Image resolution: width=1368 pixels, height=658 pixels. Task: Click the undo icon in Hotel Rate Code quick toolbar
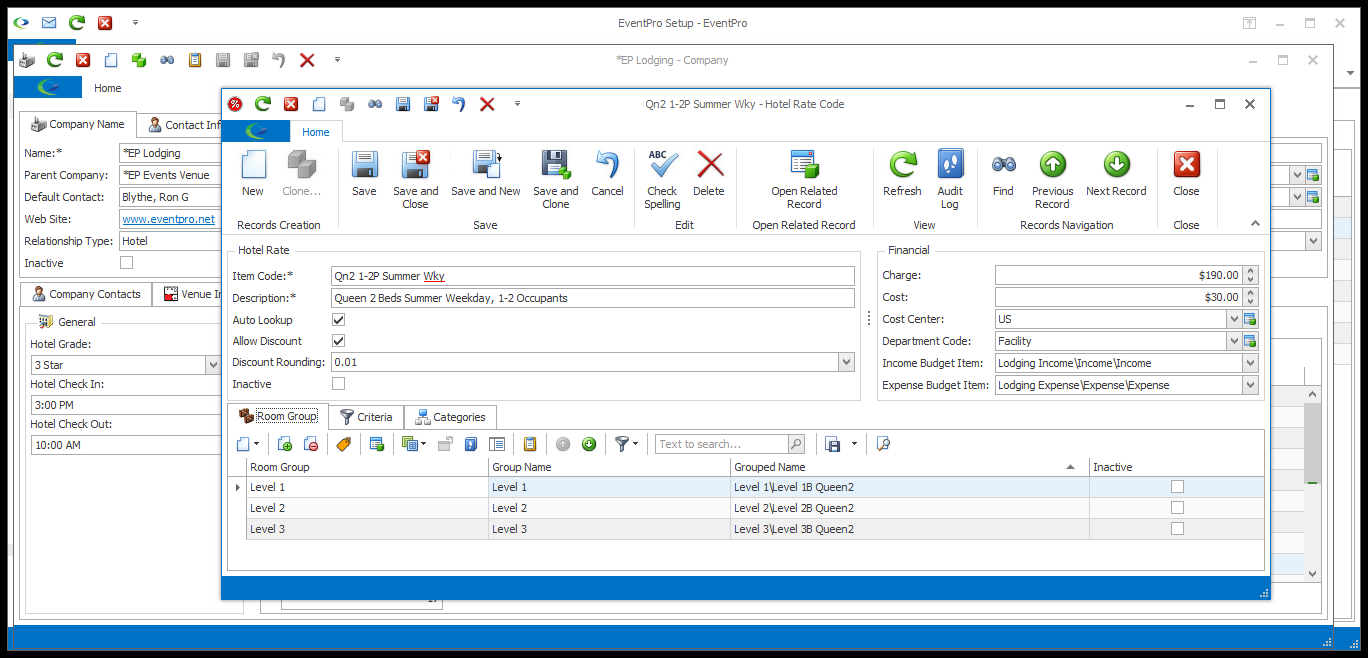458,103
